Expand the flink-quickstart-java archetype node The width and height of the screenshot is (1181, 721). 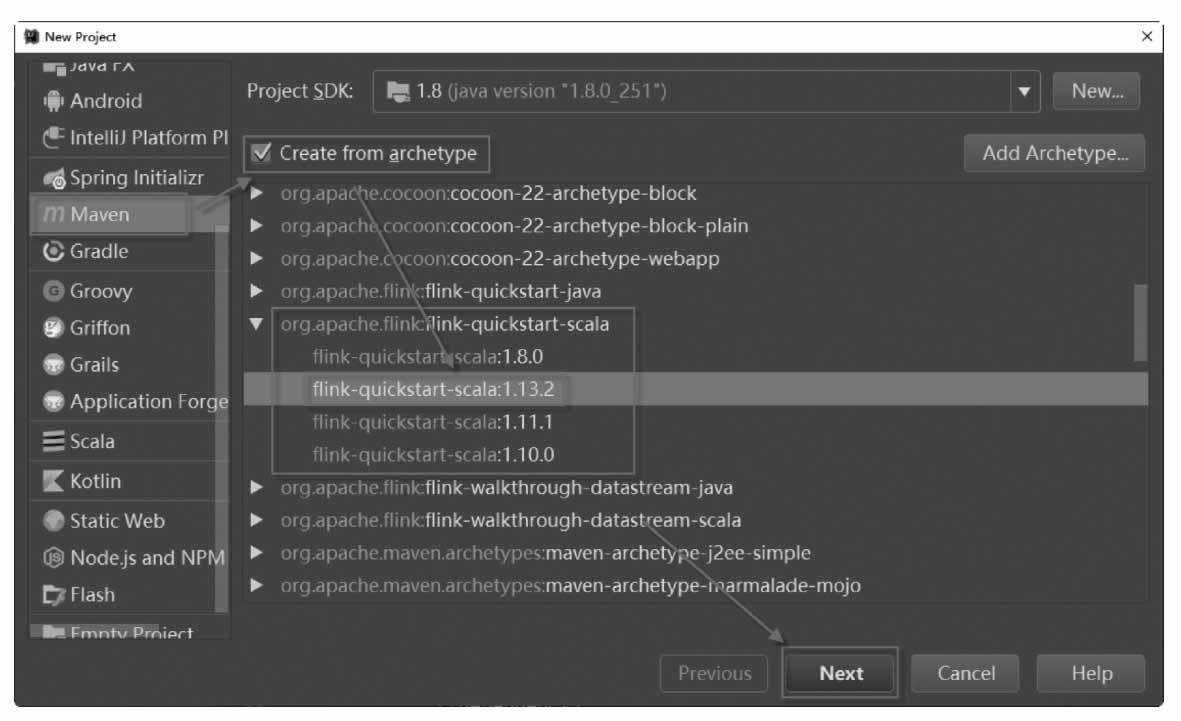coord(256,291)
